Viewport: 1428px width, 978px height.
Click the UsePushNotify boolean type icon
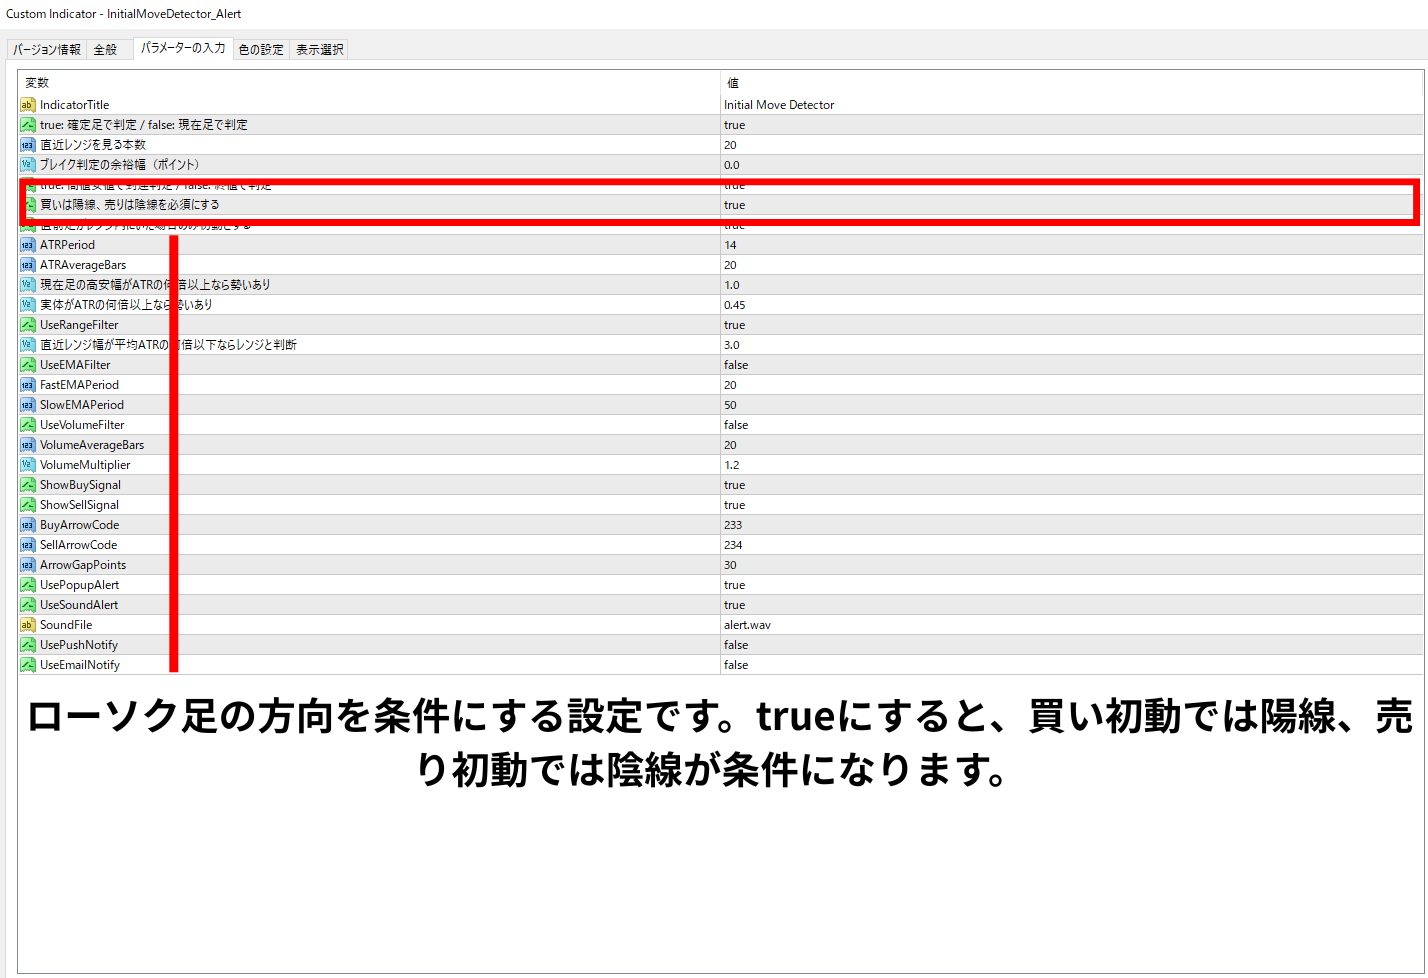click(x=28, y=645)
